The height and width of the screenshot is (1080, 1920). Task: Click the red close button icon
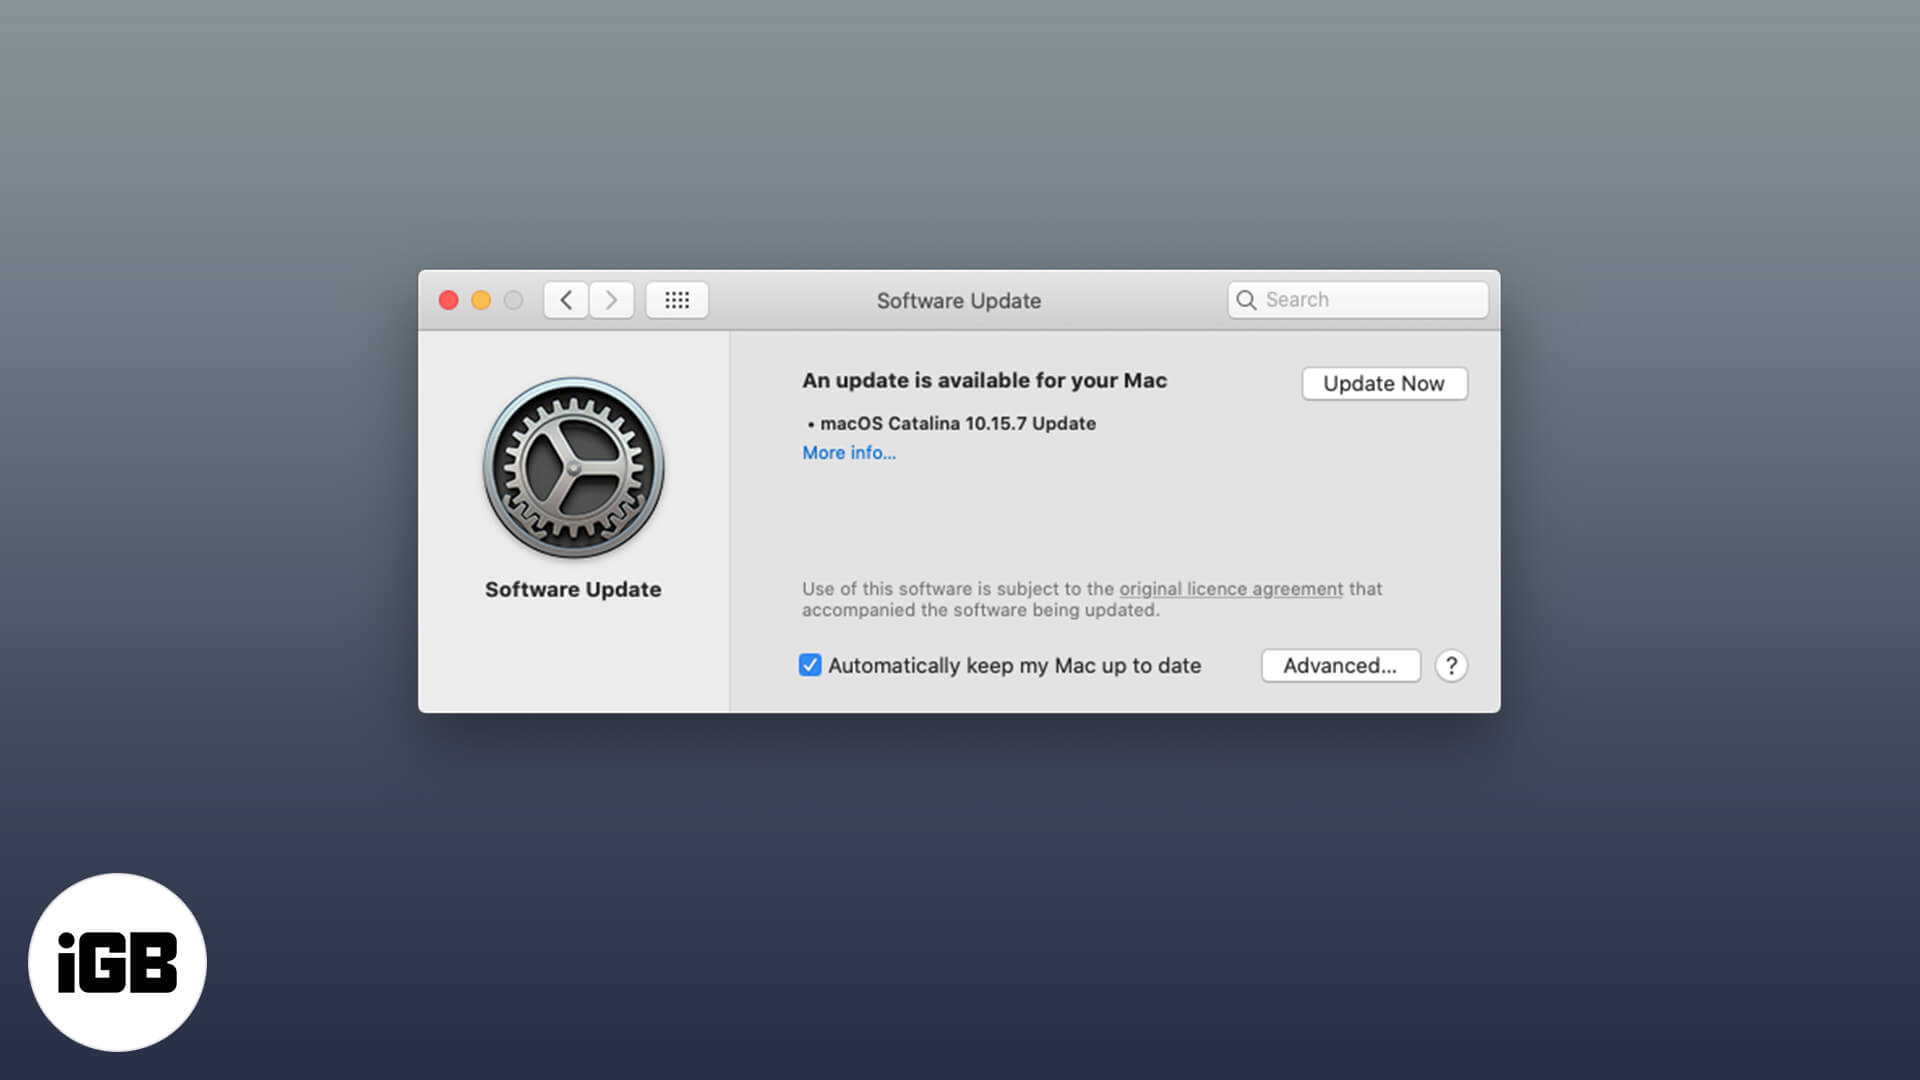pyautogui.click(x=447, y=299)
